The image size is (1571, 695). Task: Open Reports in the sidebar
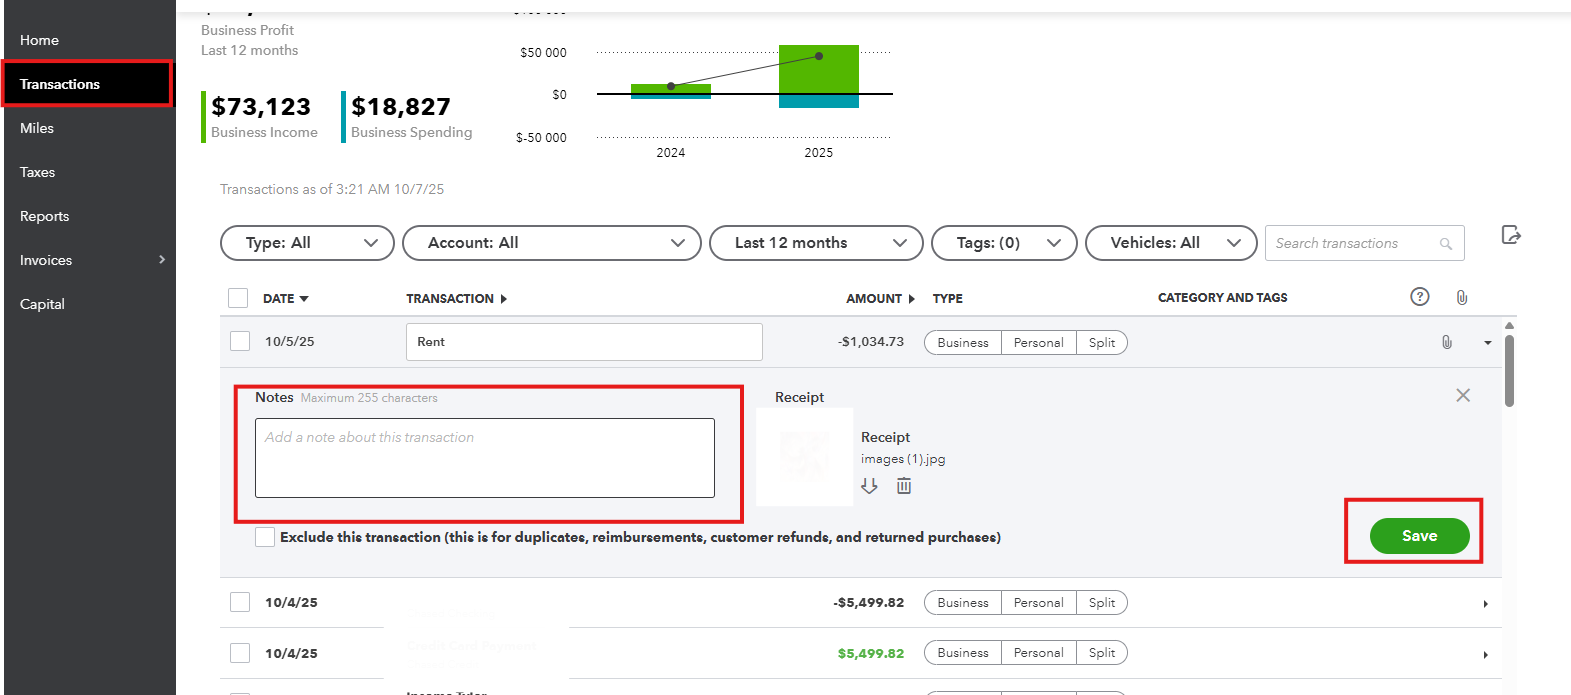45,216
